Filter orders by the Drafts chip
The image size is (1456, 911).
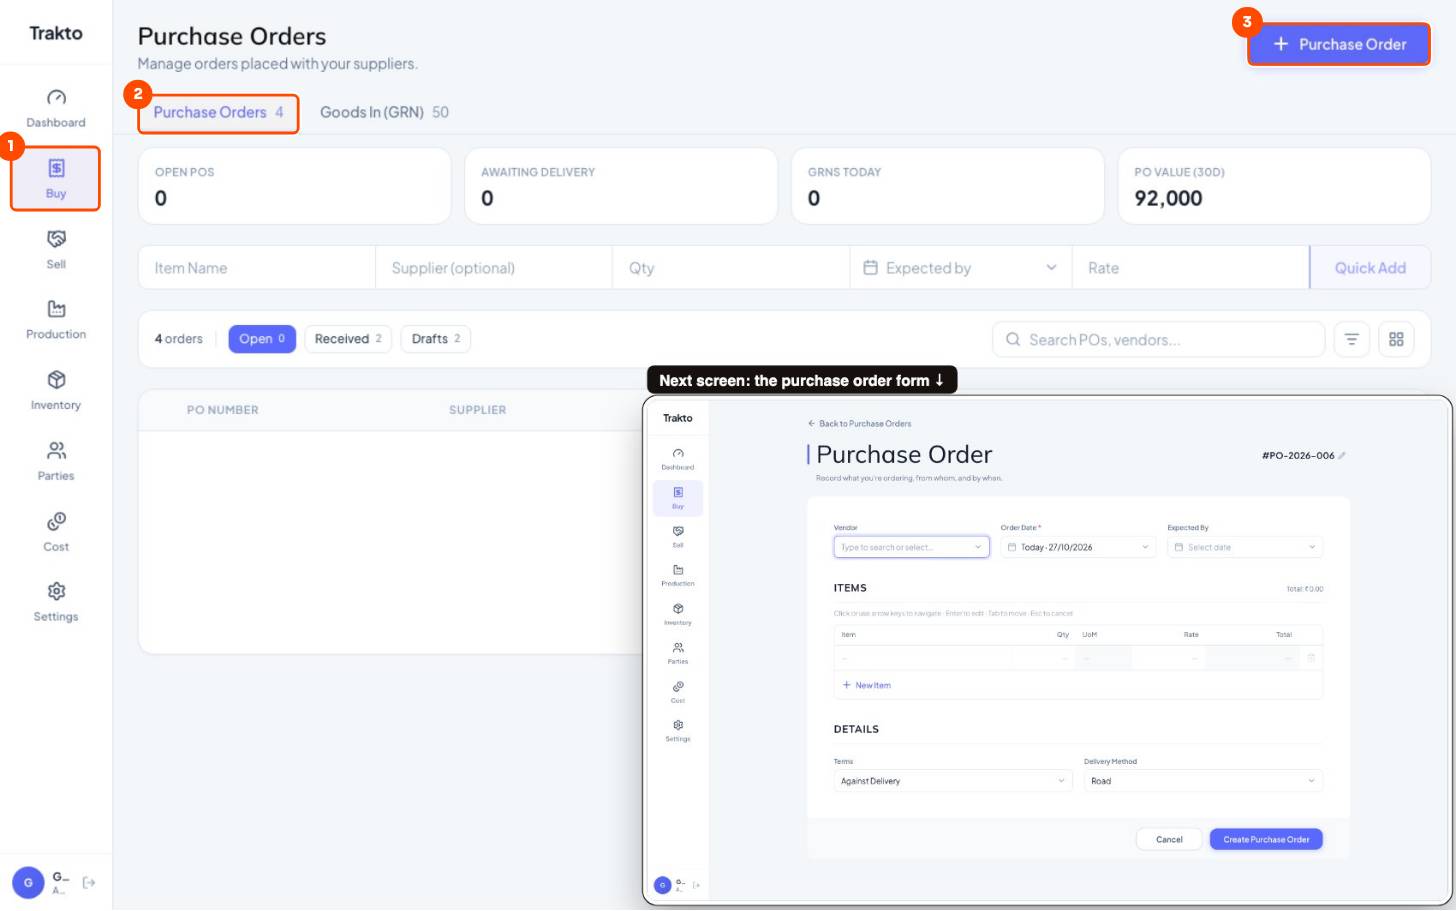point(436,339)
